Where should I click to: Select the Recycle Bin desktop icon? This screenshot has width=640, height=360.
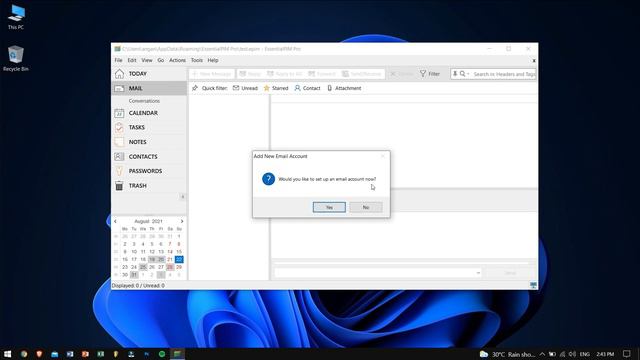16,58
